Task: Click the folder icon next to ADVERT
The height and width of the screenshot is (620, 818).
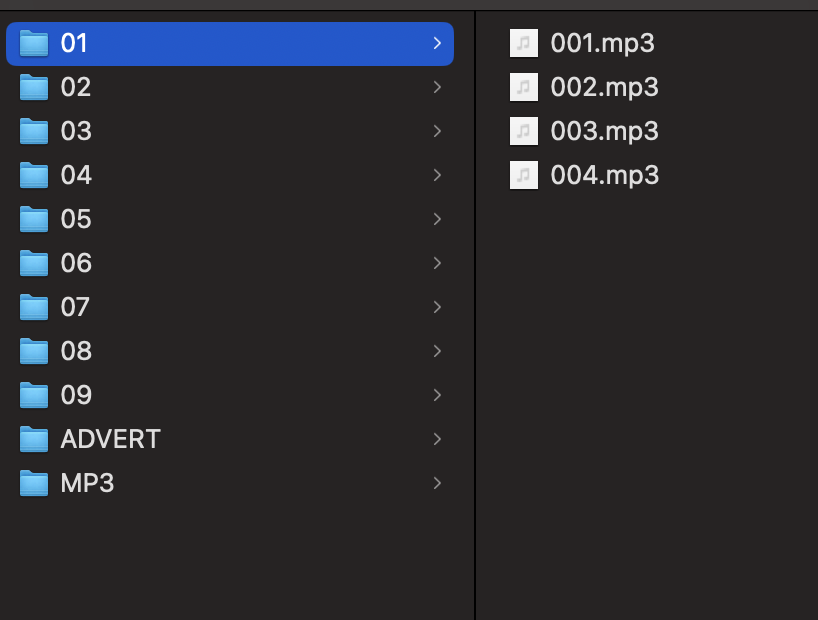Action: click(35, 440)
